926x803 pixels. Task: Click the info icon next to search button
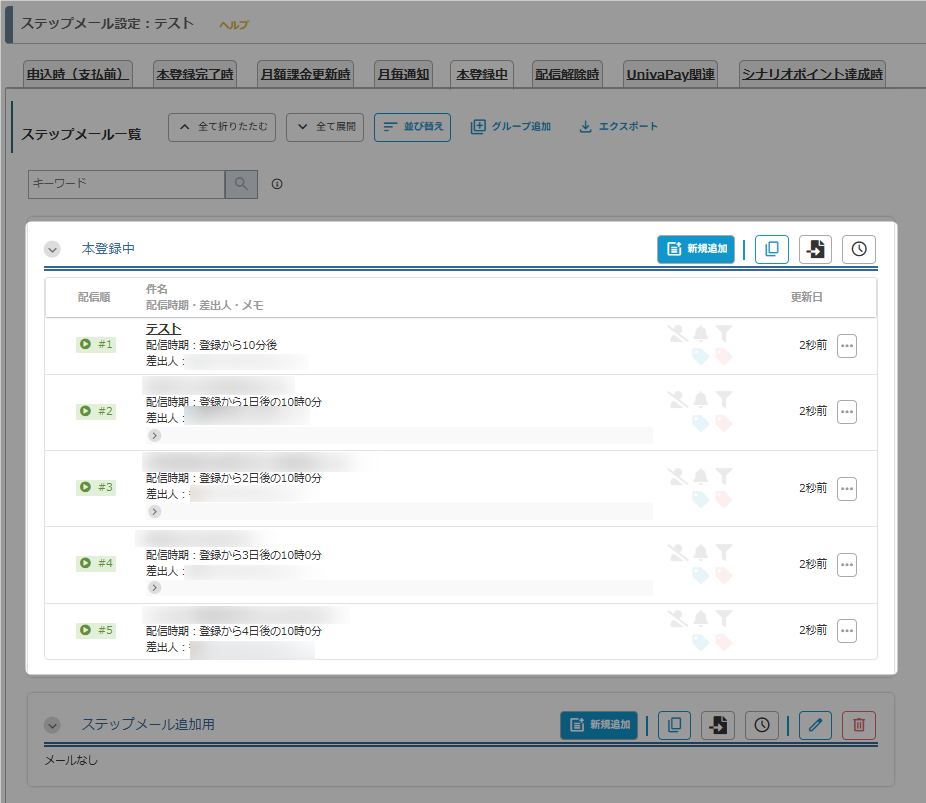[277, 184]
